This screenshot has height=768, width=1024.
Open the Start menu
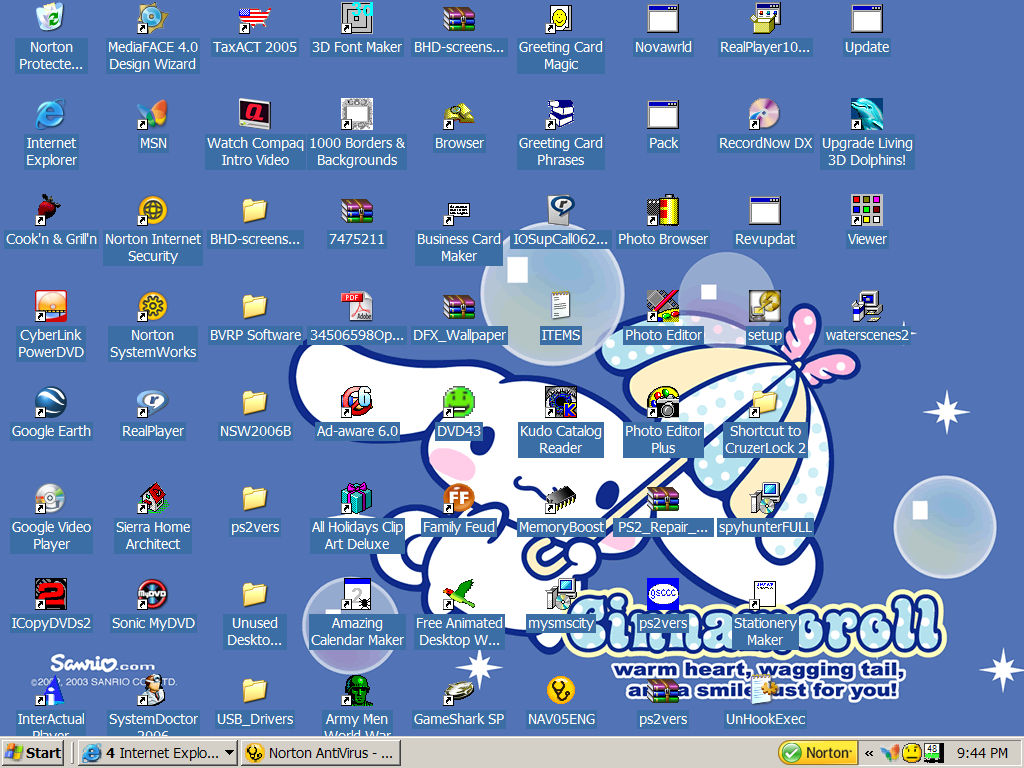tap(33, 753)
